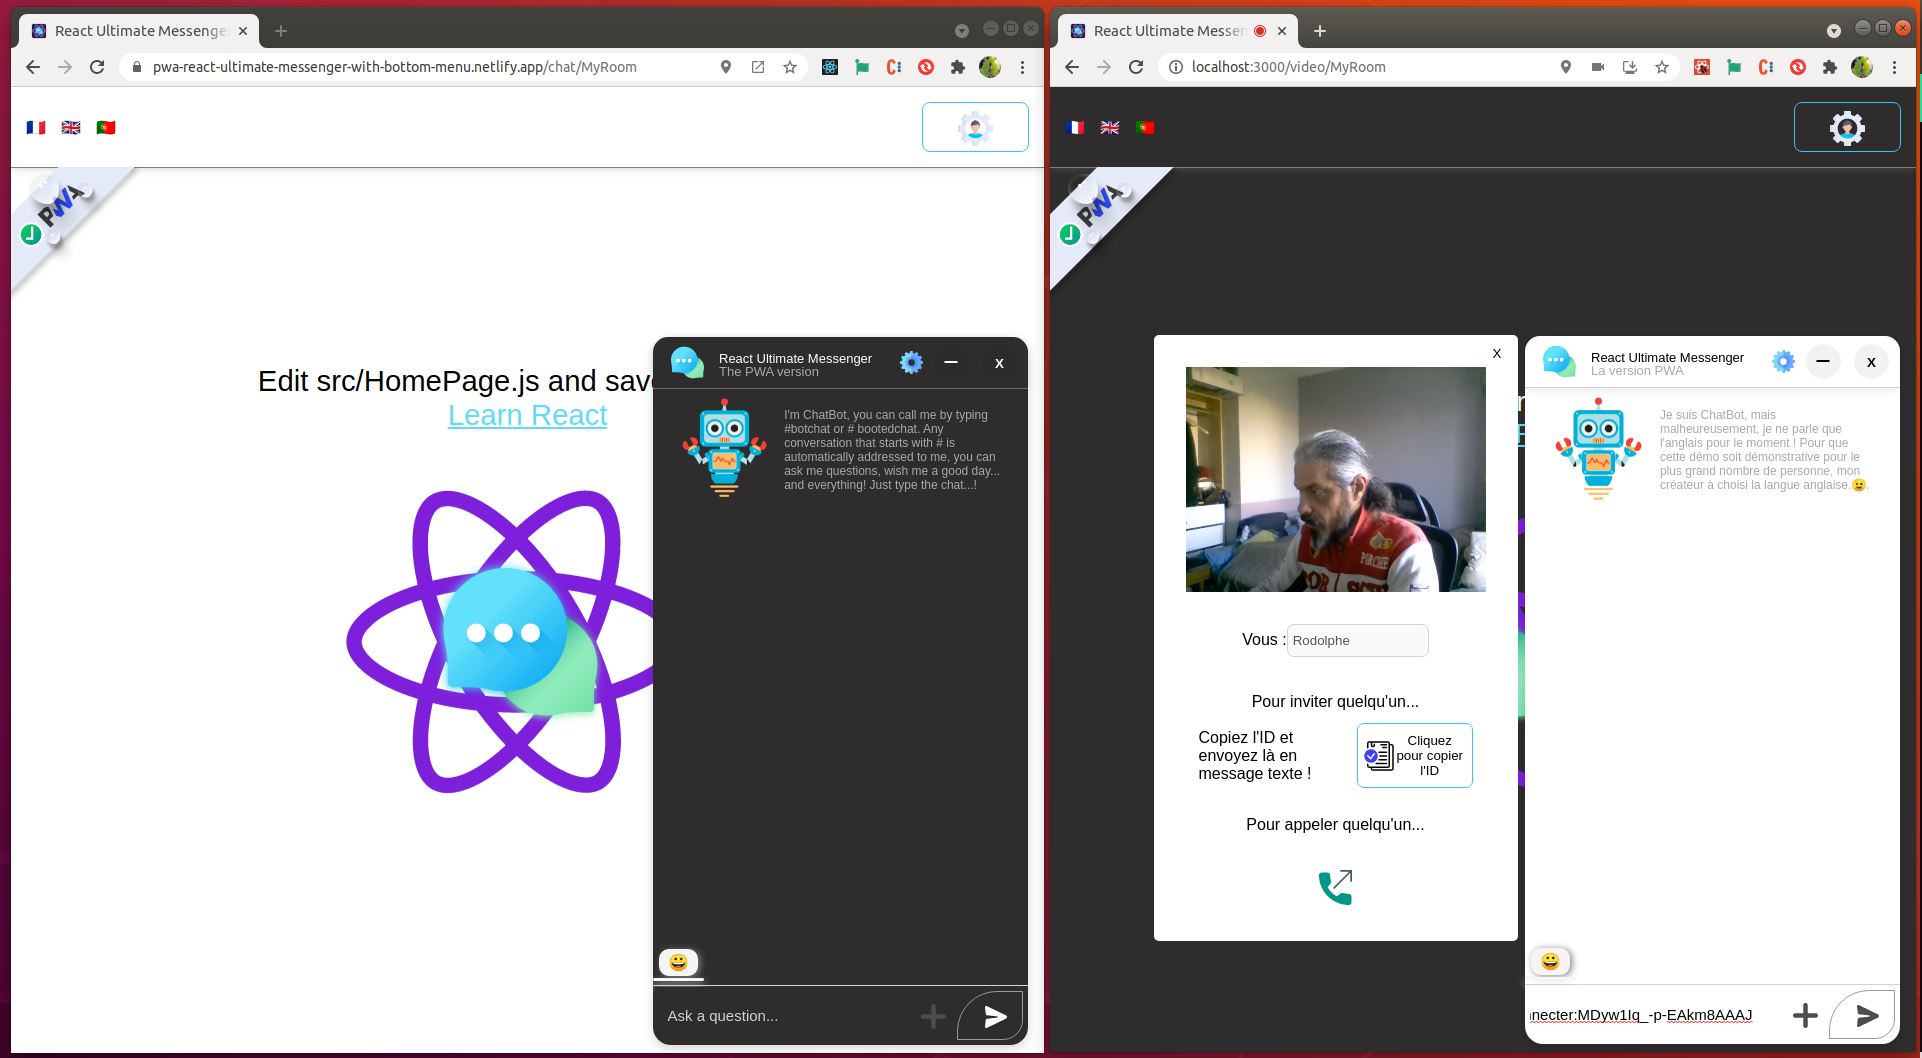Open emoji picker in French chat window
Viewport: 1922px width, 1058px height.
[1550, 961]
